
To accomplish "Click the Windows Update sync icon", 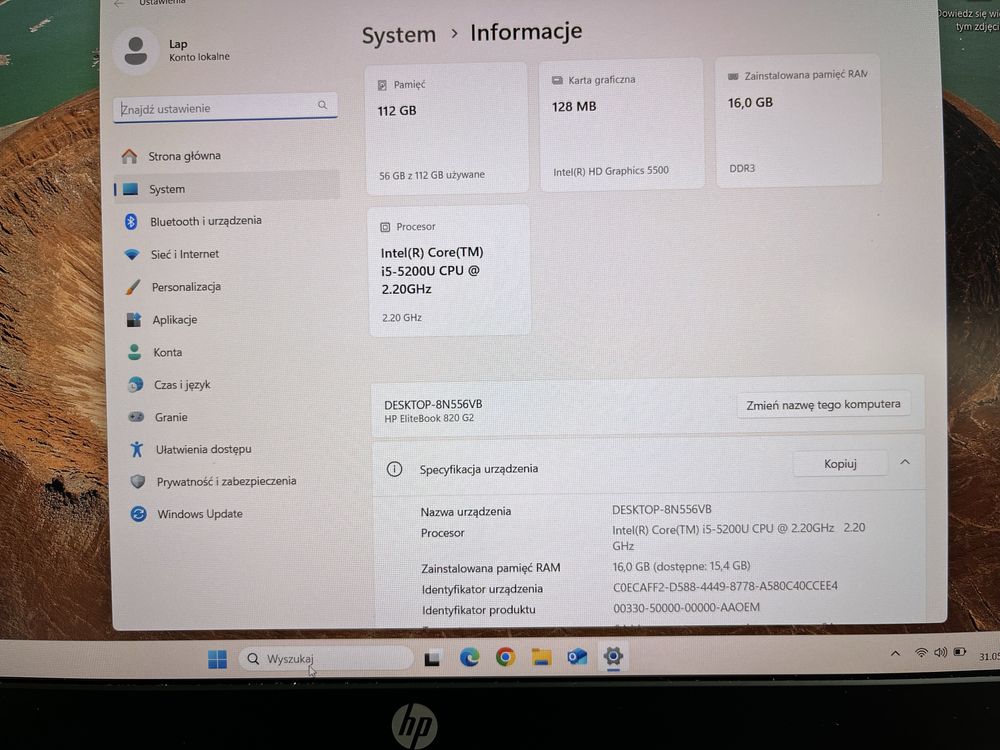I will (x=138, y=514).
